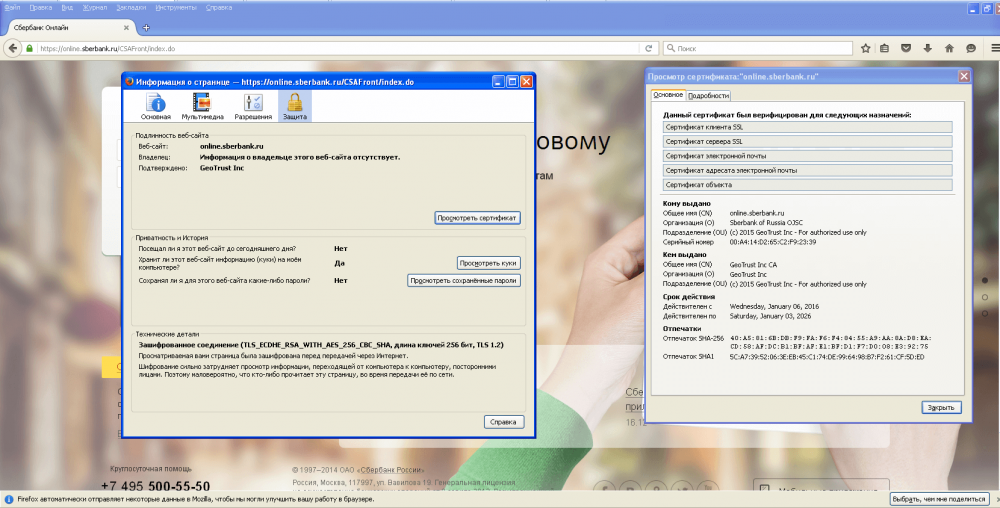Open the chat bubble toolbar icon
The width and height of the screenshot is (1000, 508).
[x=971, y=48]
